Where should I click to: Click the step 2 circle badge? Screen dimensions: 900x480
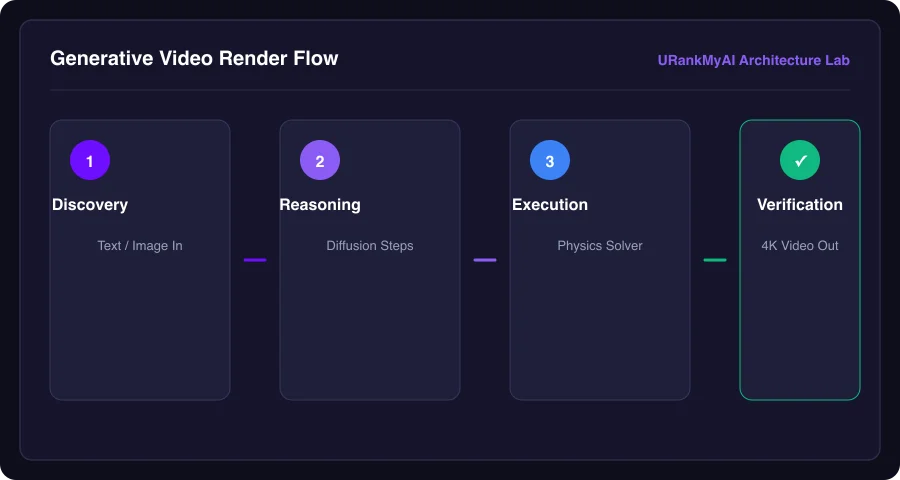click(320, 160)
